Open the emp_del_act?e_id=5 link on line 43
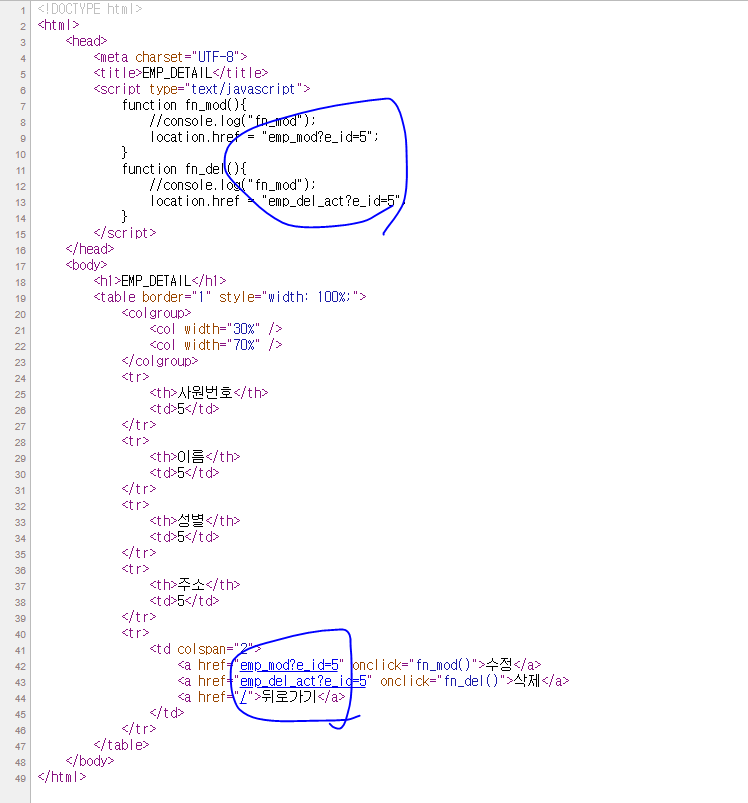Image resolution: width=748 pixels, height=803 pixels. 303,681
